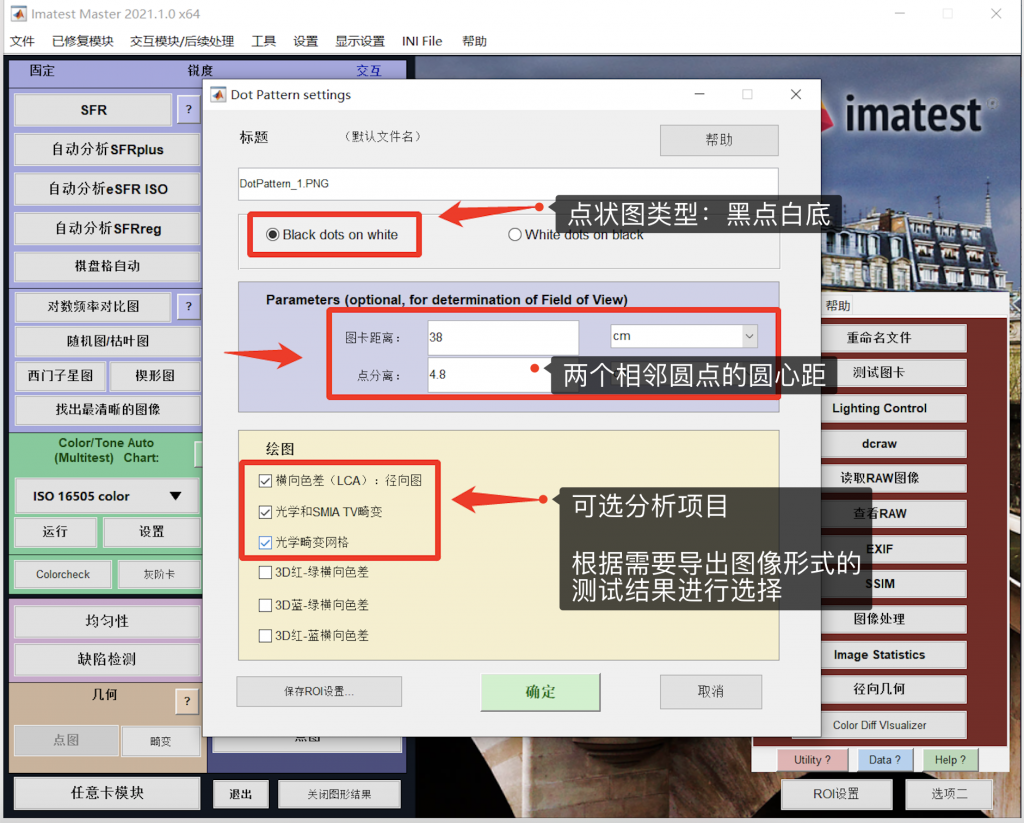Click the 任意卡模块 button
This screenshot has width=1024, height=823.
pos(107,793)
